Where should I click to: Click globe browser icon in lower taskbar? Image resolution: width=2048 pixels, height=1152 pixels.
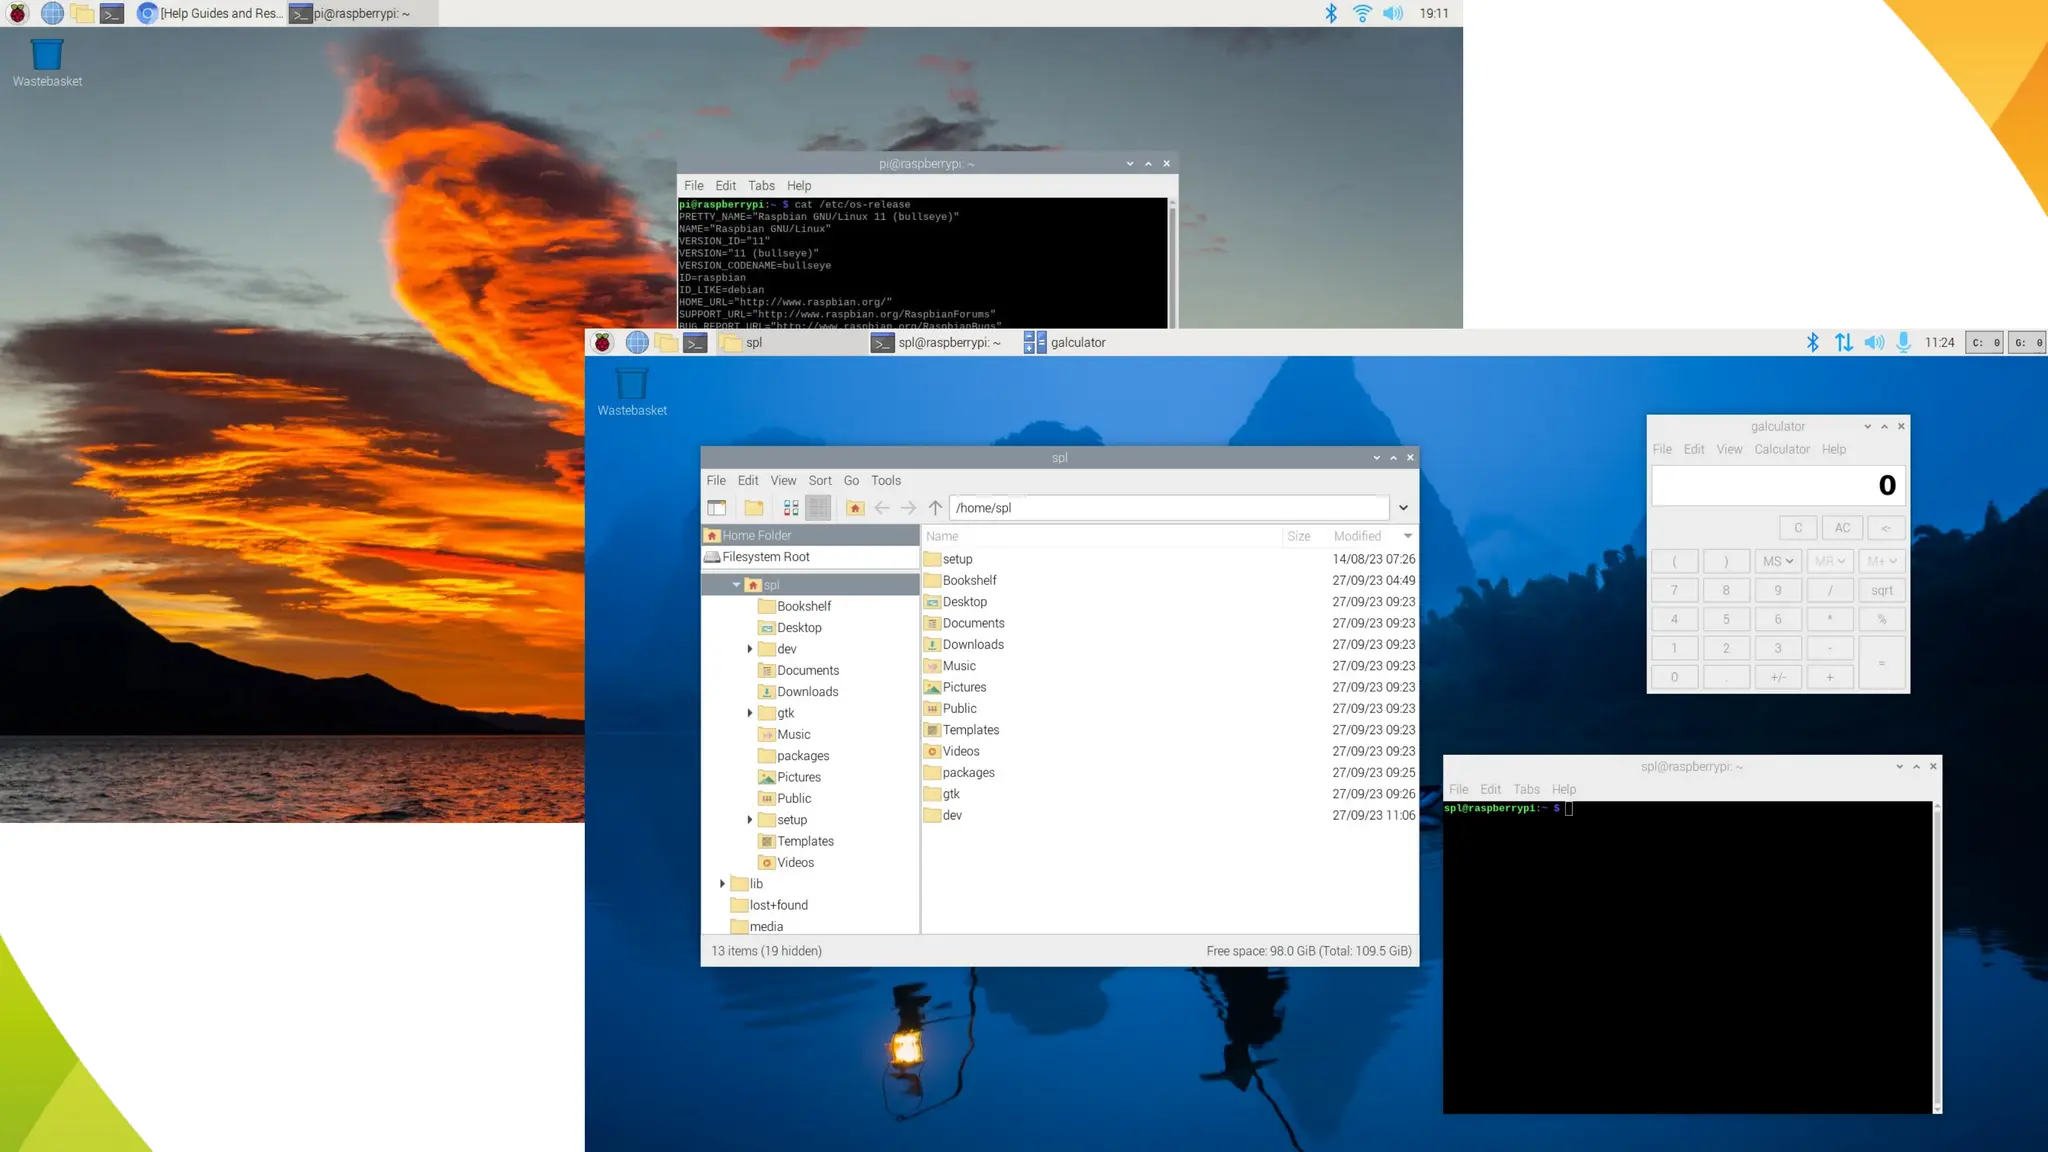click(637, 342)
